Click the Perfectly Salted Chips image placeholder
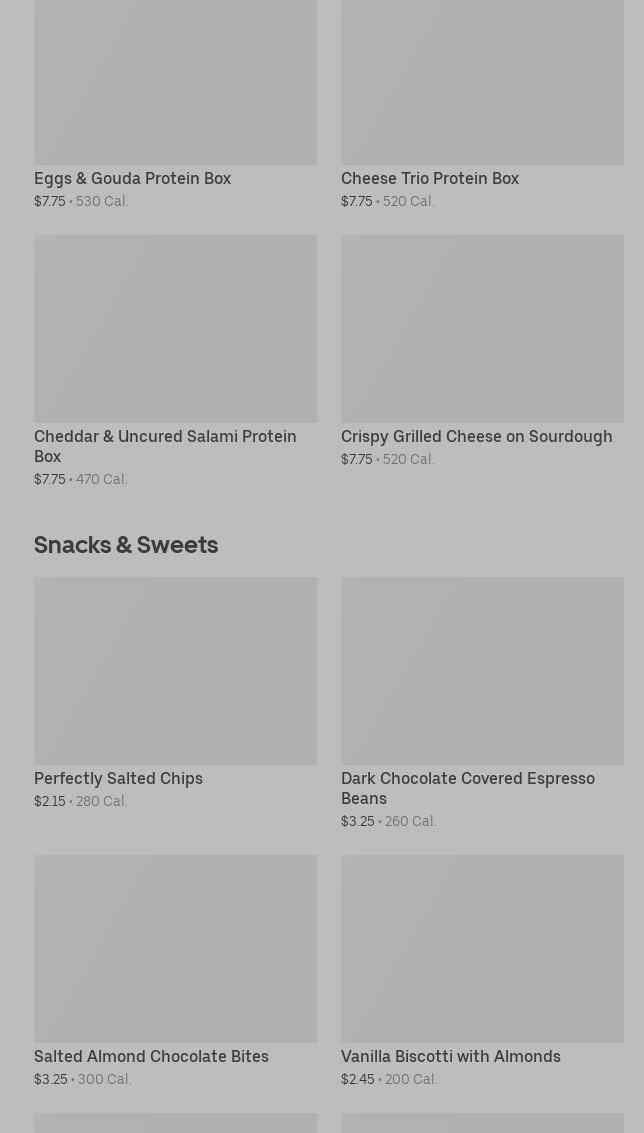This screenshot has width=644, height=1133. [175, 670]
